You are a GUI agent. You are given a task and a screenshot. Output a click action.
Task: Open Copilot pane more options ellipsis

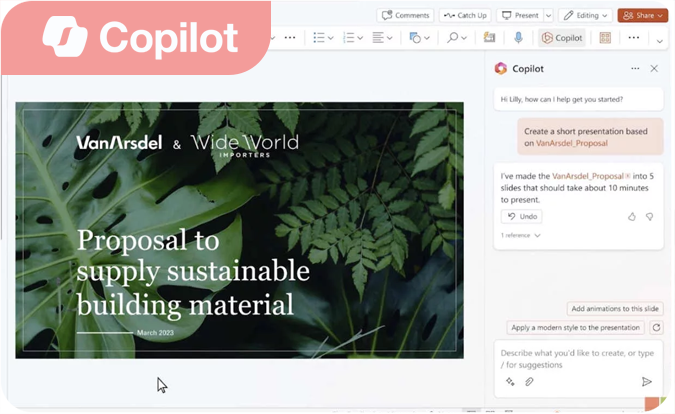[x=635, y=68]
